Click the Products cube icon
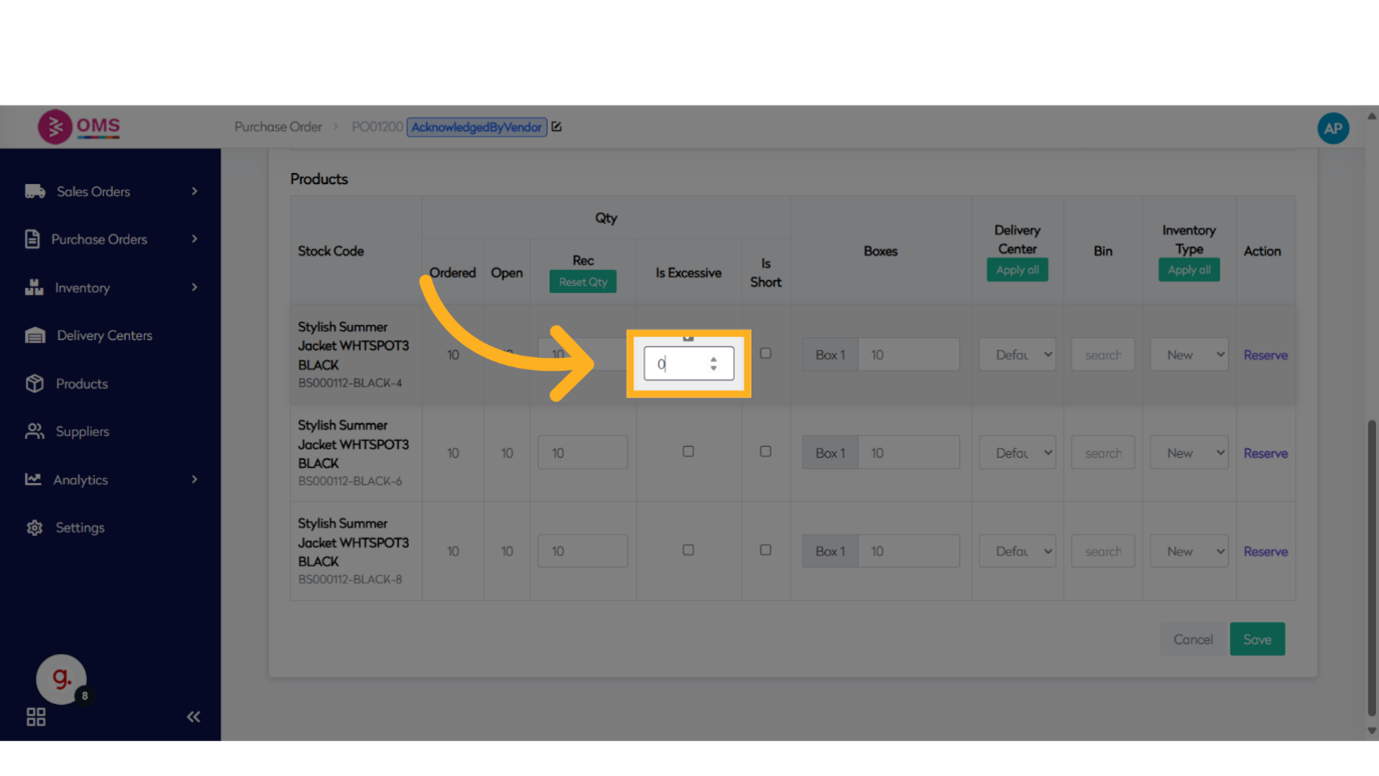The width and height of the screenshot is (1379, 776). [x=35, y=384]
